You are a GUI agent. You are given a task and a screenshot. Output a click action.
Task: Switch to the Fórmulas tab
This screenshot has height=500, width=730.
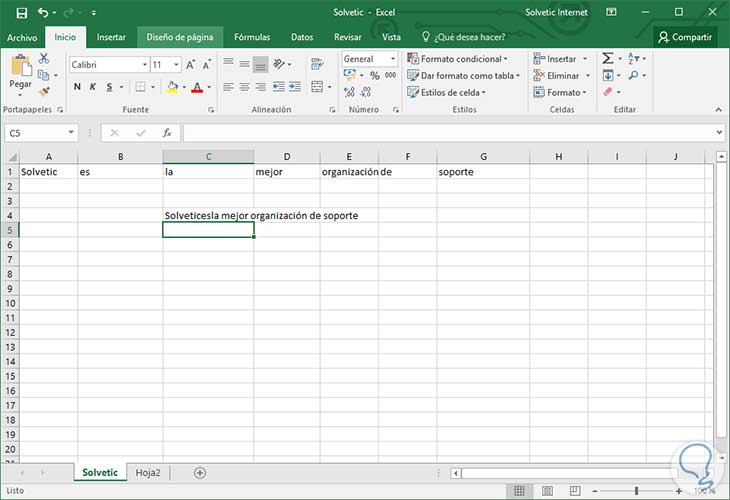(252, 37)
